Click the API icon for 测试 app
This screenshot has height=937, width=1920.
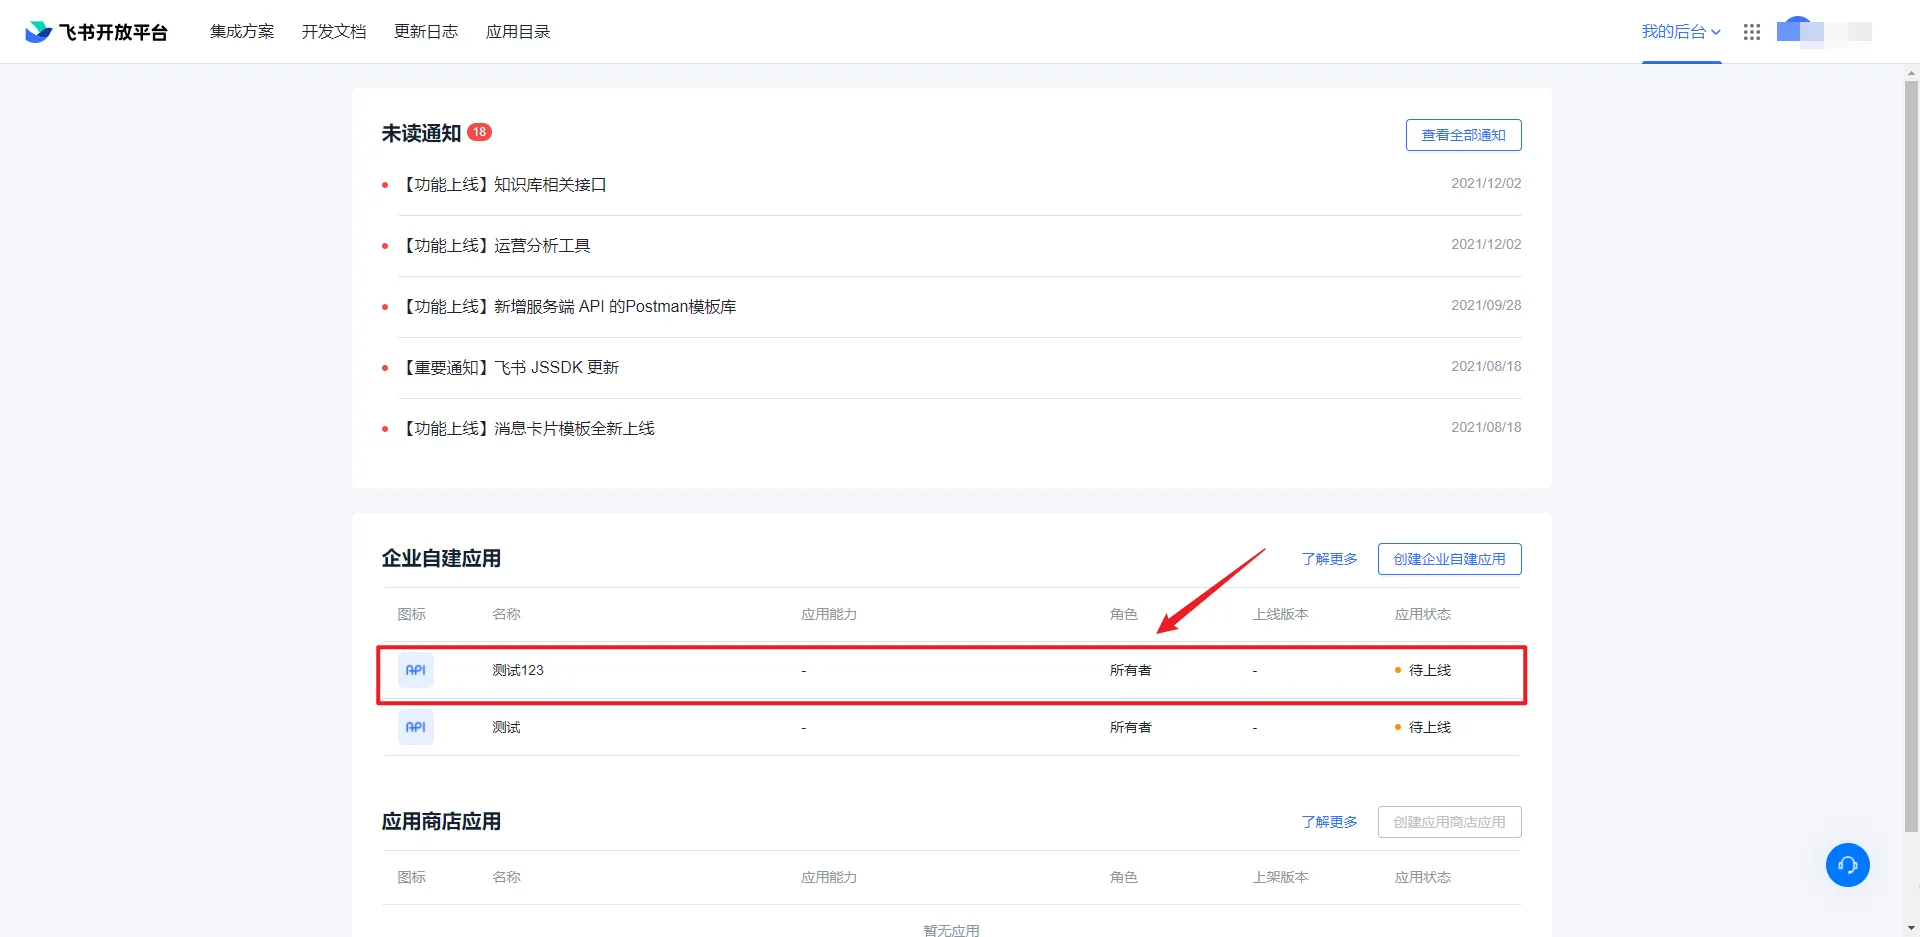pos(415,727)
